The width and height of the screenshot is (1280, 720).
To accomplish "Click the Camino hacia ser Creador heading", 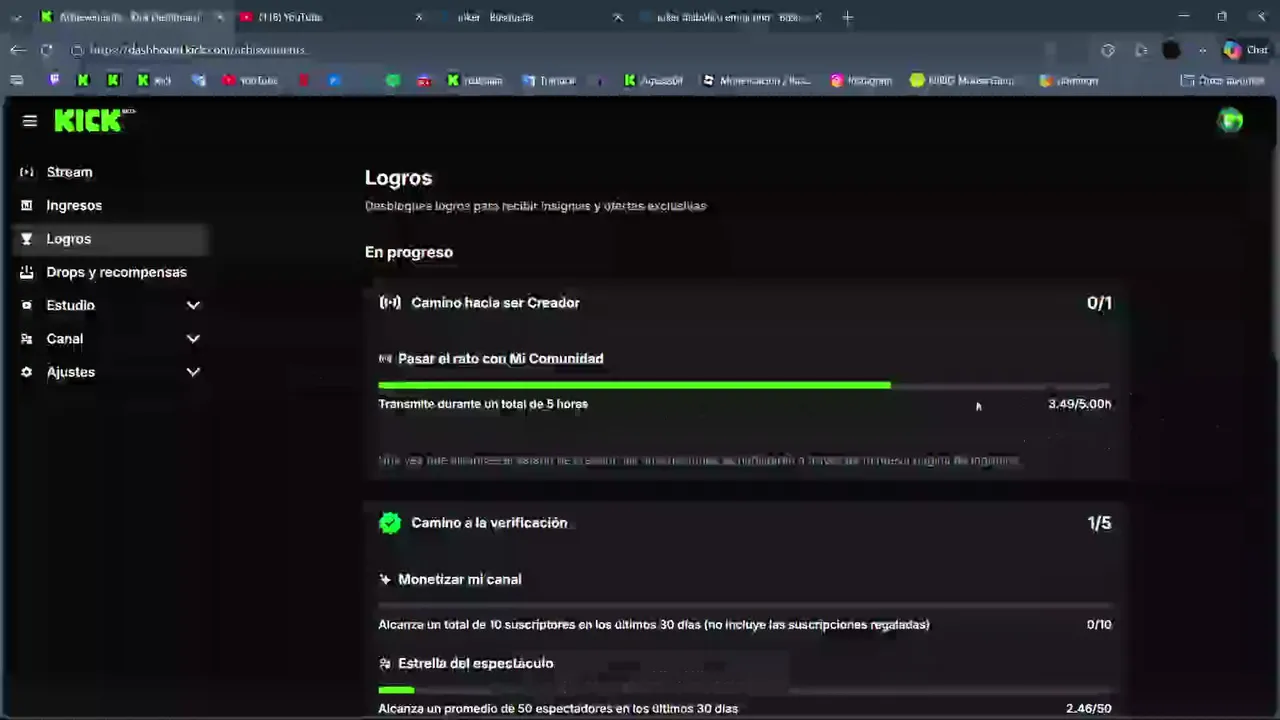I will [495, 302].
